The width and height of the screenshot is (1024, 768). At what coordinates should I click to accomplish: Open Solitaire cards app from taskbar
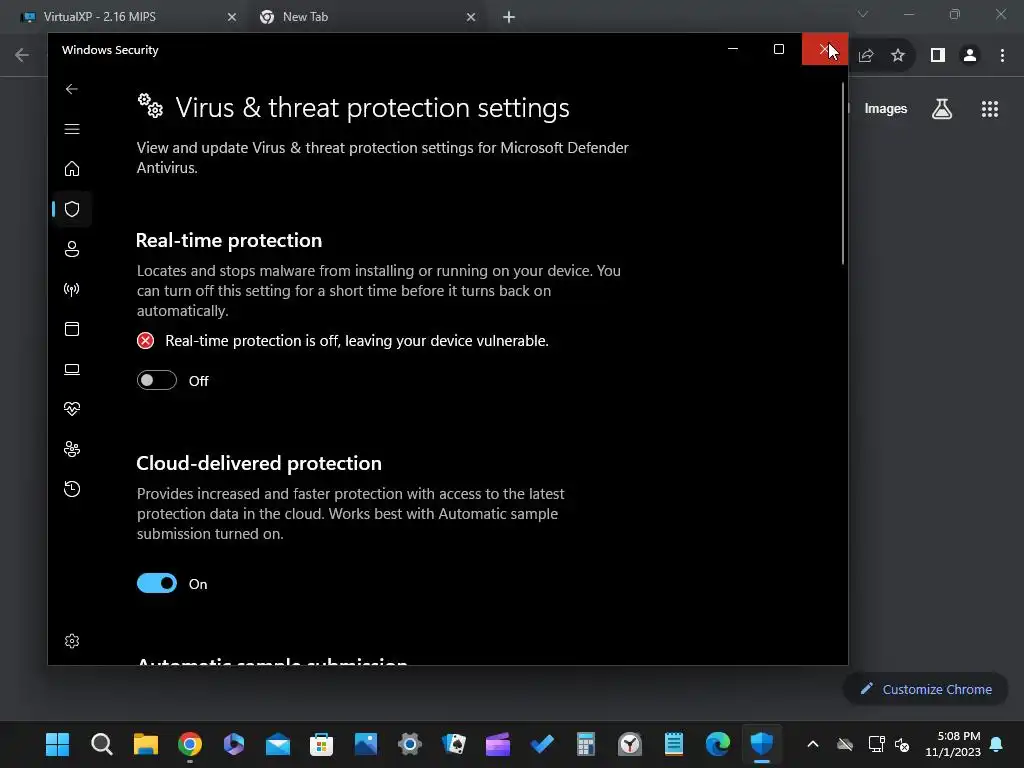tap(453, 744)
